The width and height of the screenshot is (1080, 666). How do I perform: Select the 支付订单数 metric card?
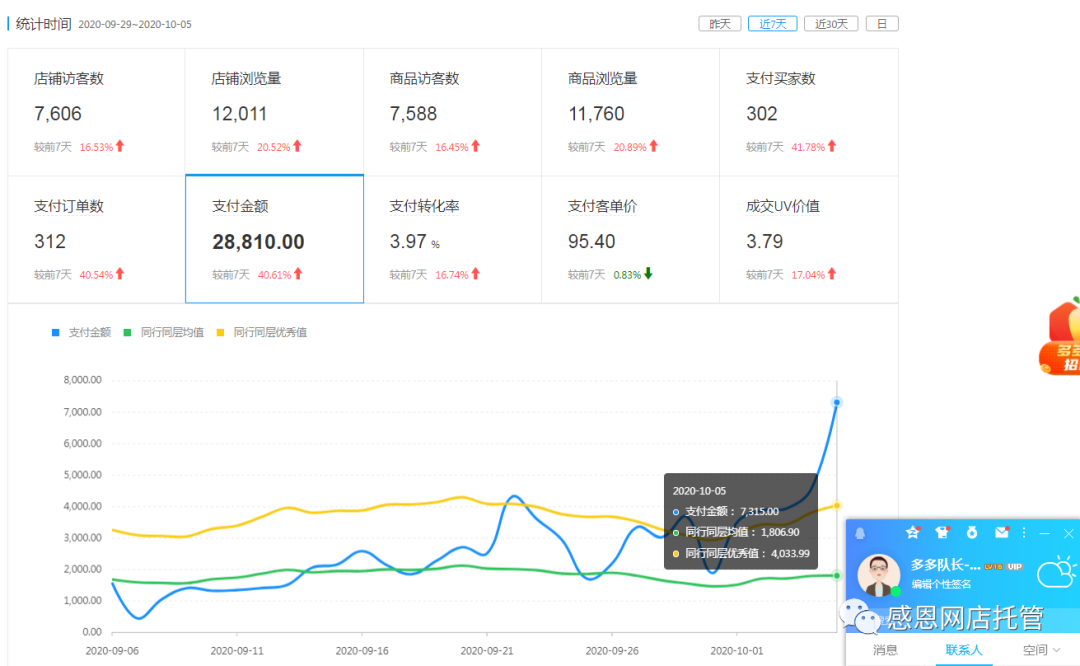click(x=96, y=240)
